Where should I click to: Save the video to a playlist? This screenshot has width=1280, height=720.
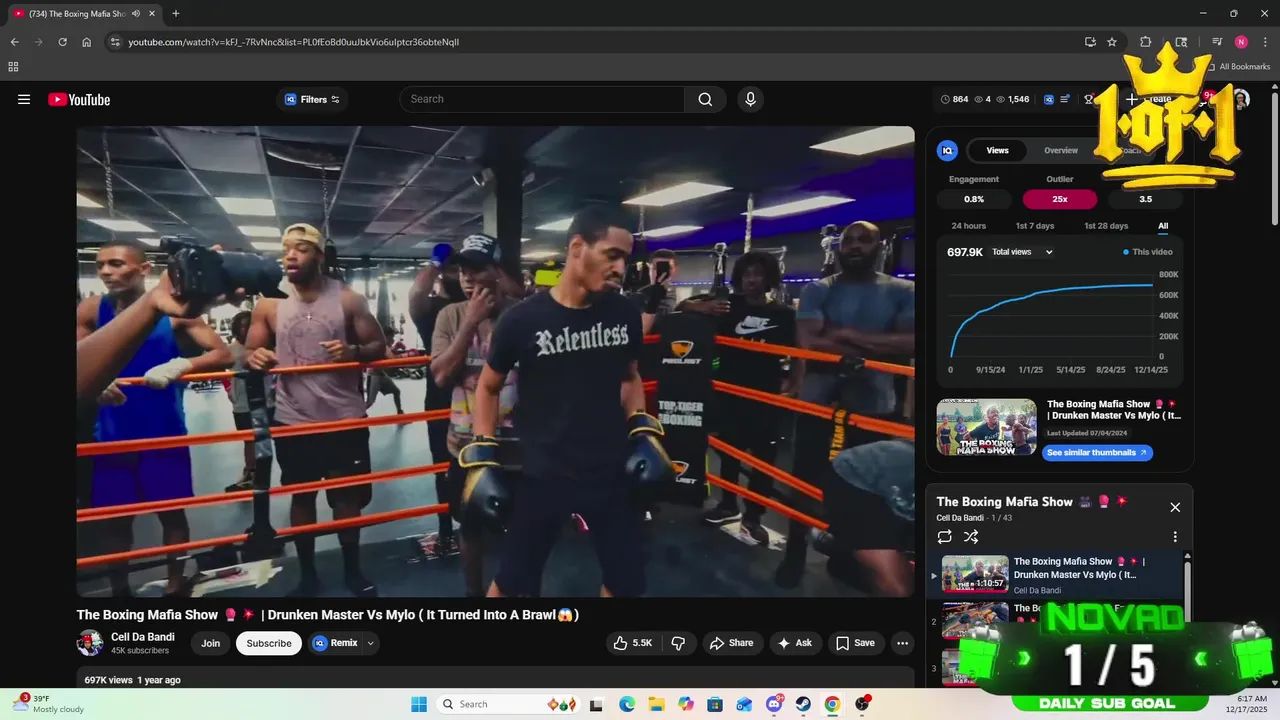click(855, 643)
